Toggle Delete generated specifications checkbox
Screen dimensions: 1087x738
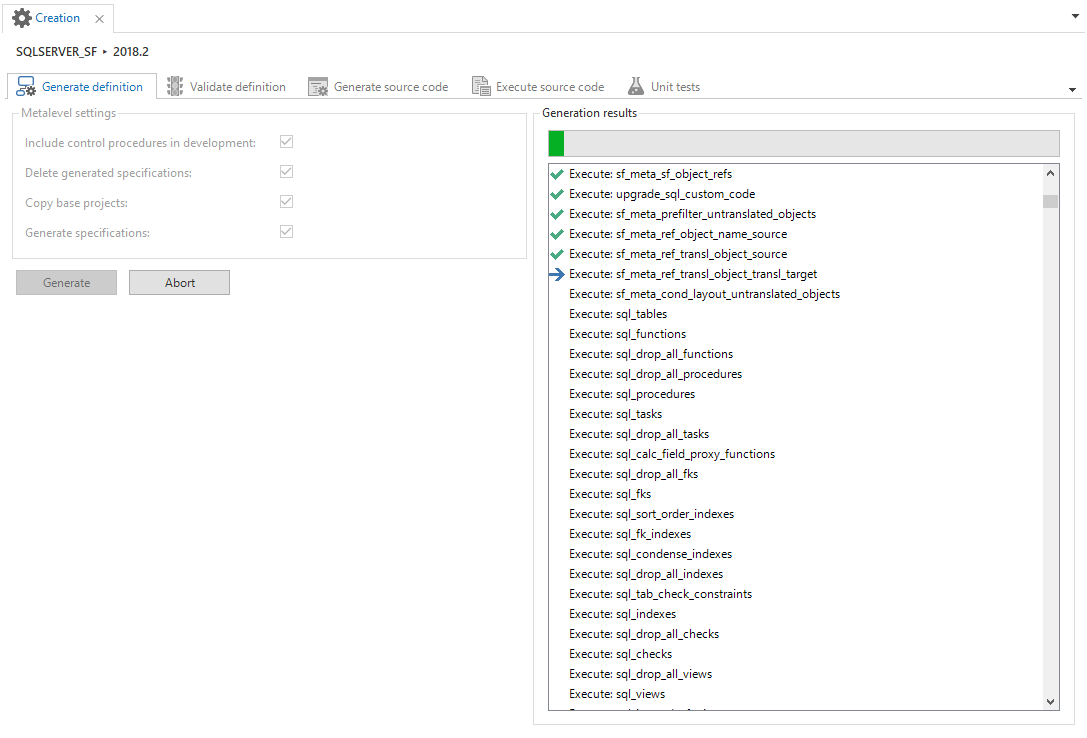point(287,172)
